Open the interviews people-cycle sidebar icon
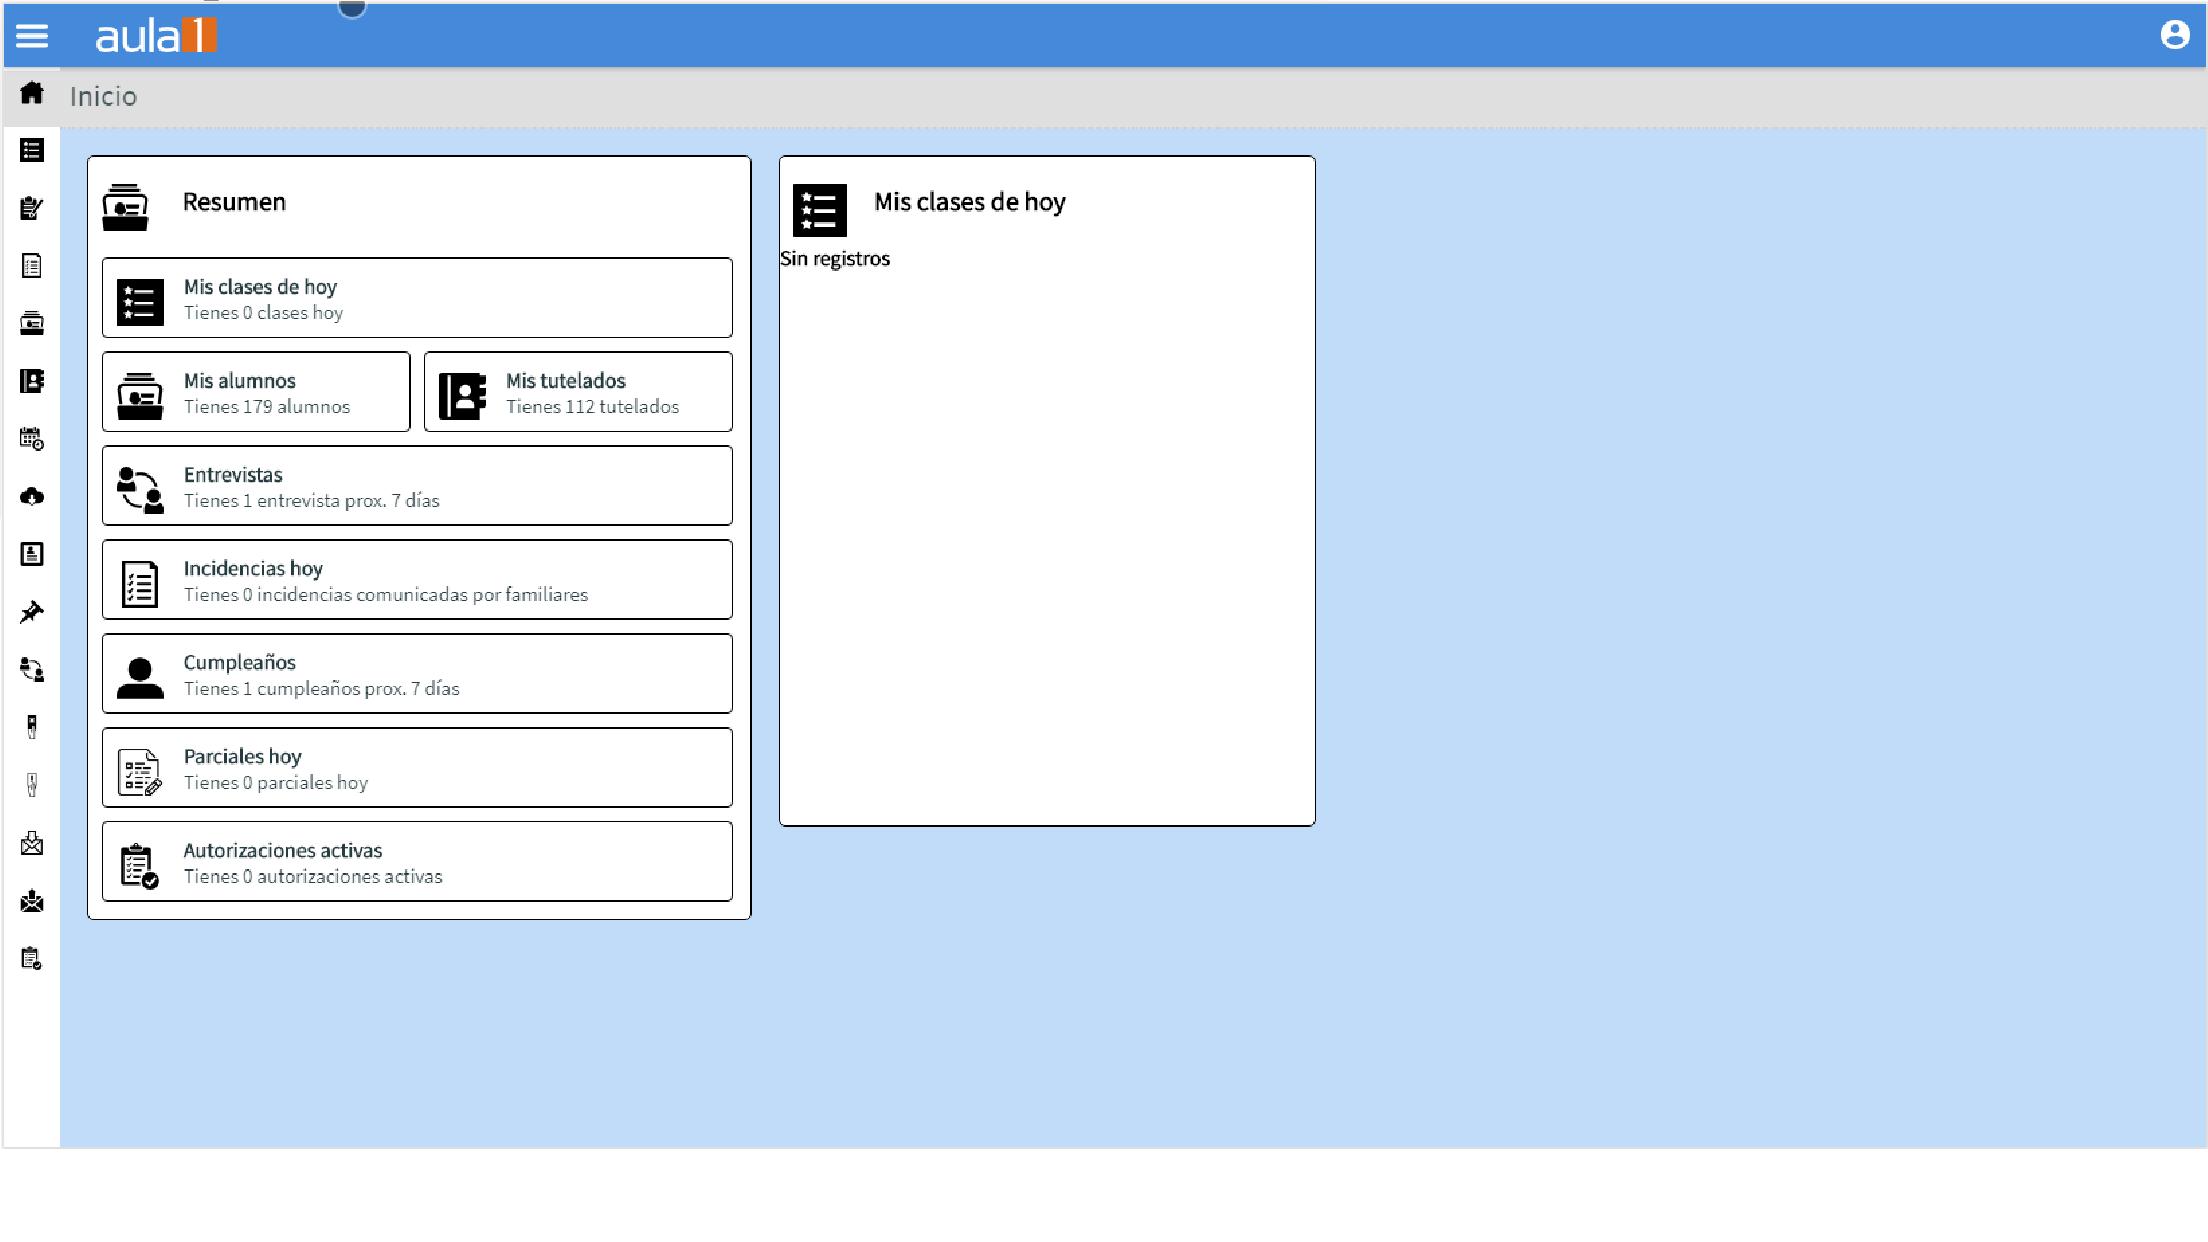This screenshot has height=1242, width=2208. (32, 670)
